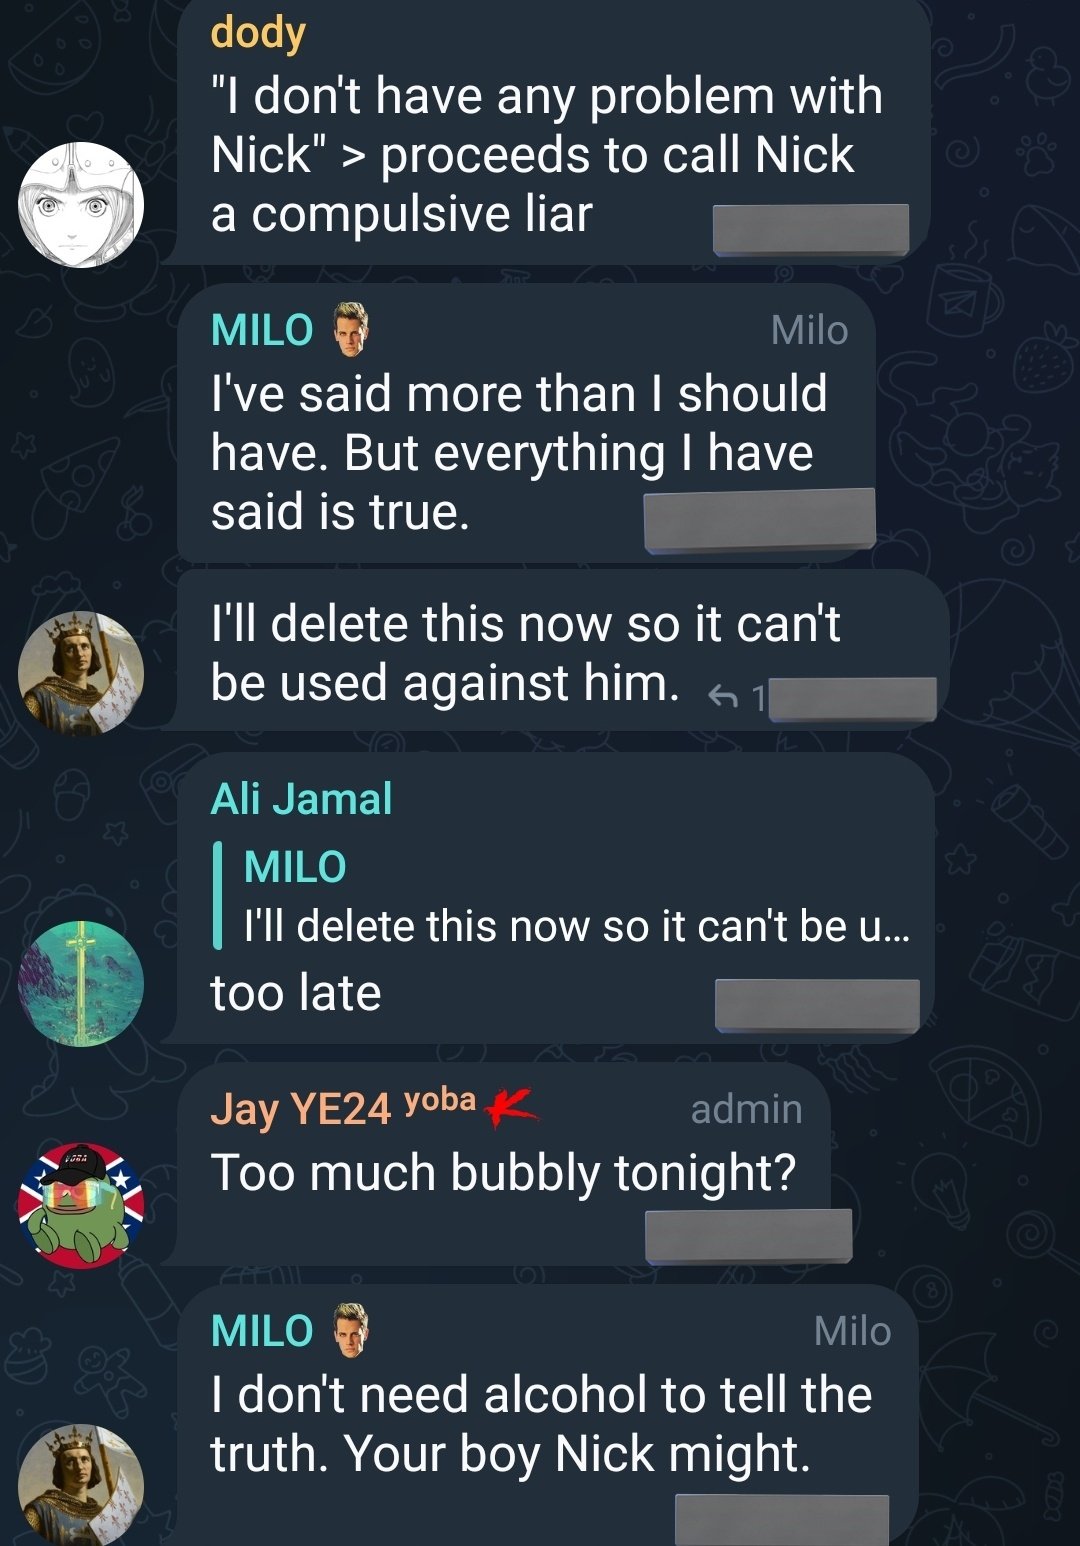Tap the admin badge on Jay's message
Image resolution: width=1080 pixels, height=1546 pixels.
[746, 1109]
